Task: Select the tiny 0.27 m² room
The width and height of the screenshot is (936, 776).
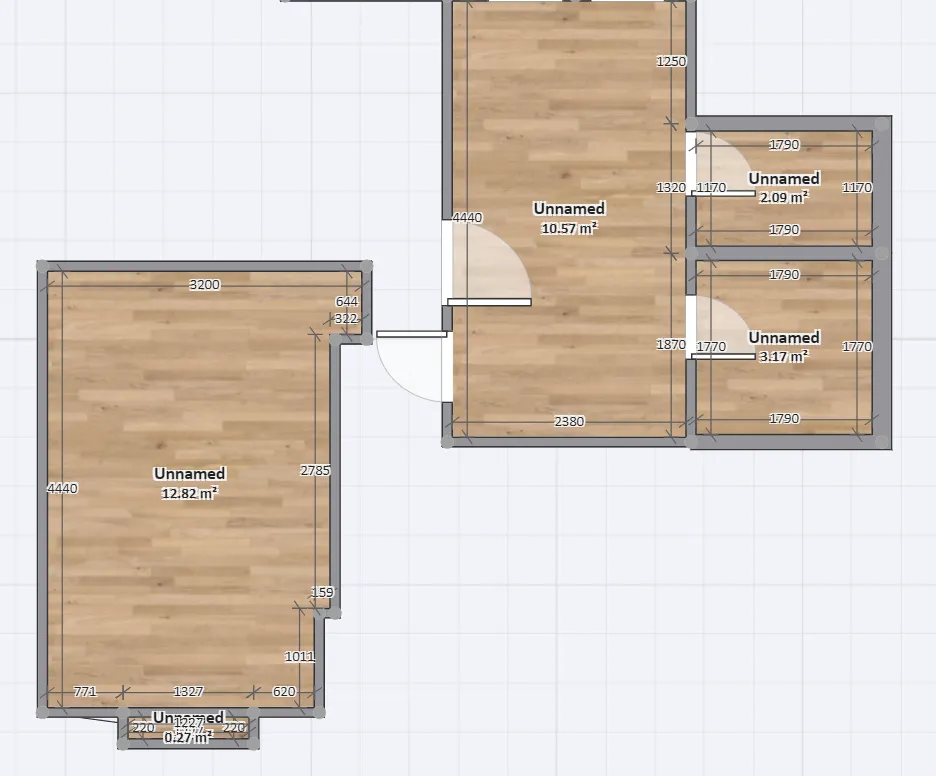Action: point(188,729)
